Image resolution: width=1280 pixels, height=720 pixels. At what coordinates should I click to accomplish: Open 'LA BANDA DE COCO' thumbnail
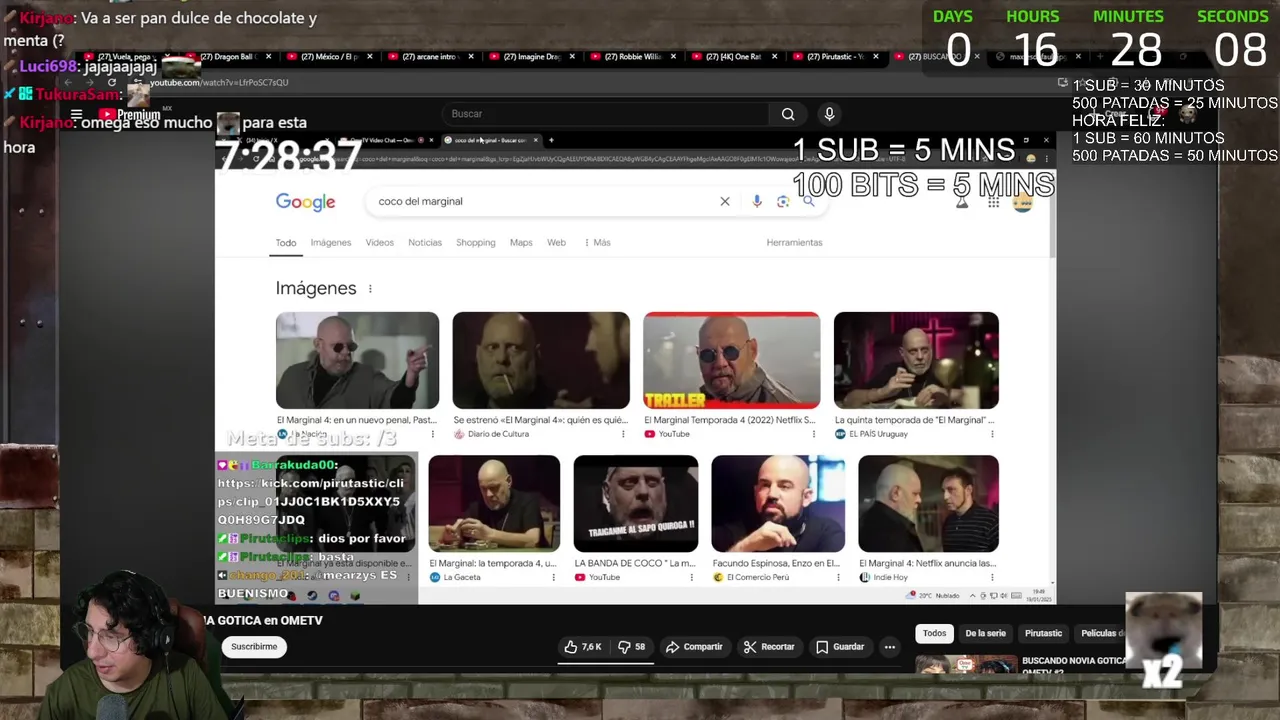click(636, 503)
